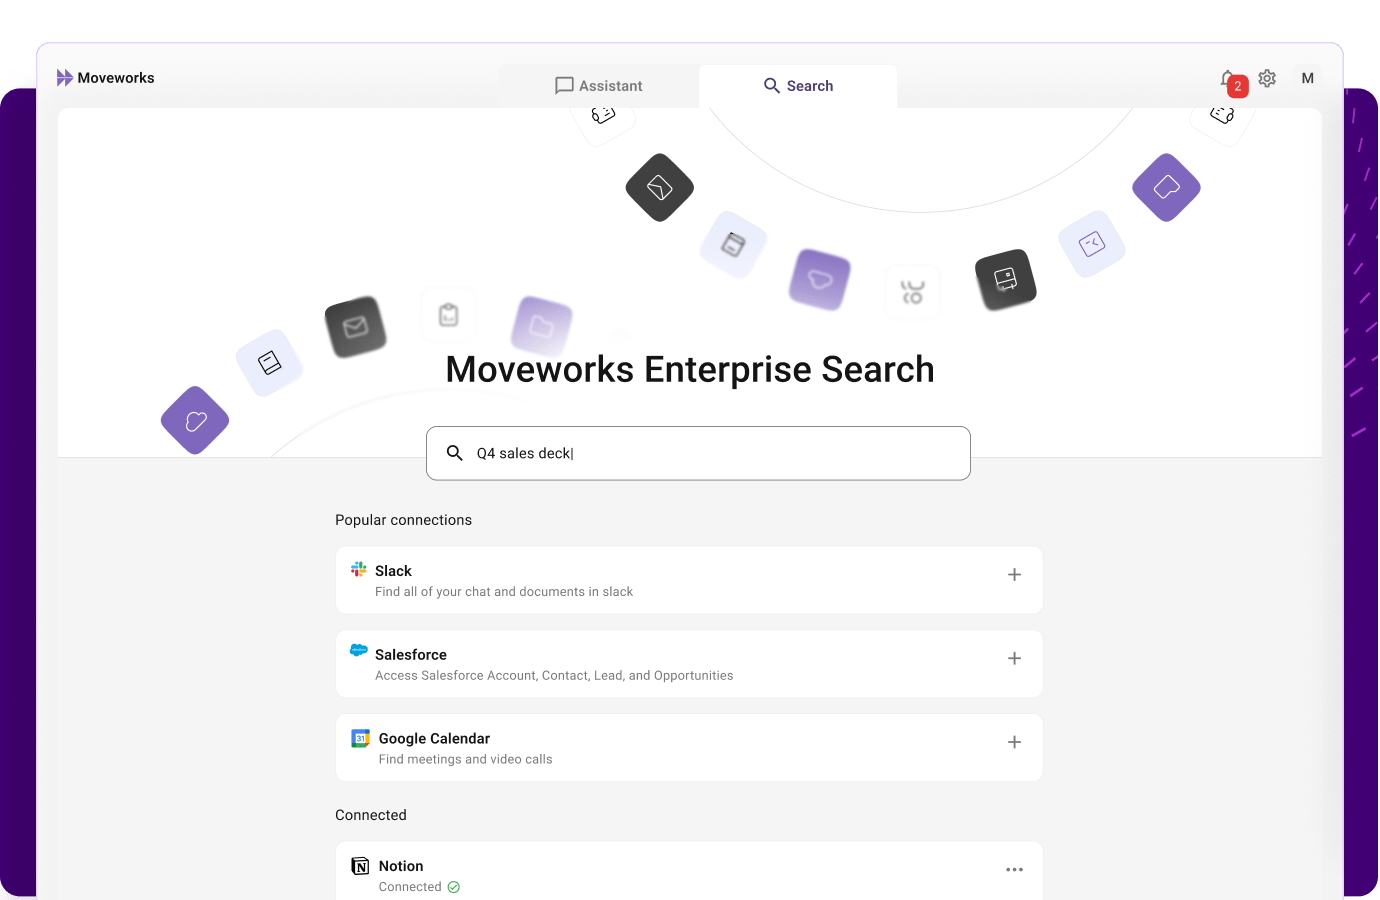Click the Slack logo icon

click(x=359, y=568)
